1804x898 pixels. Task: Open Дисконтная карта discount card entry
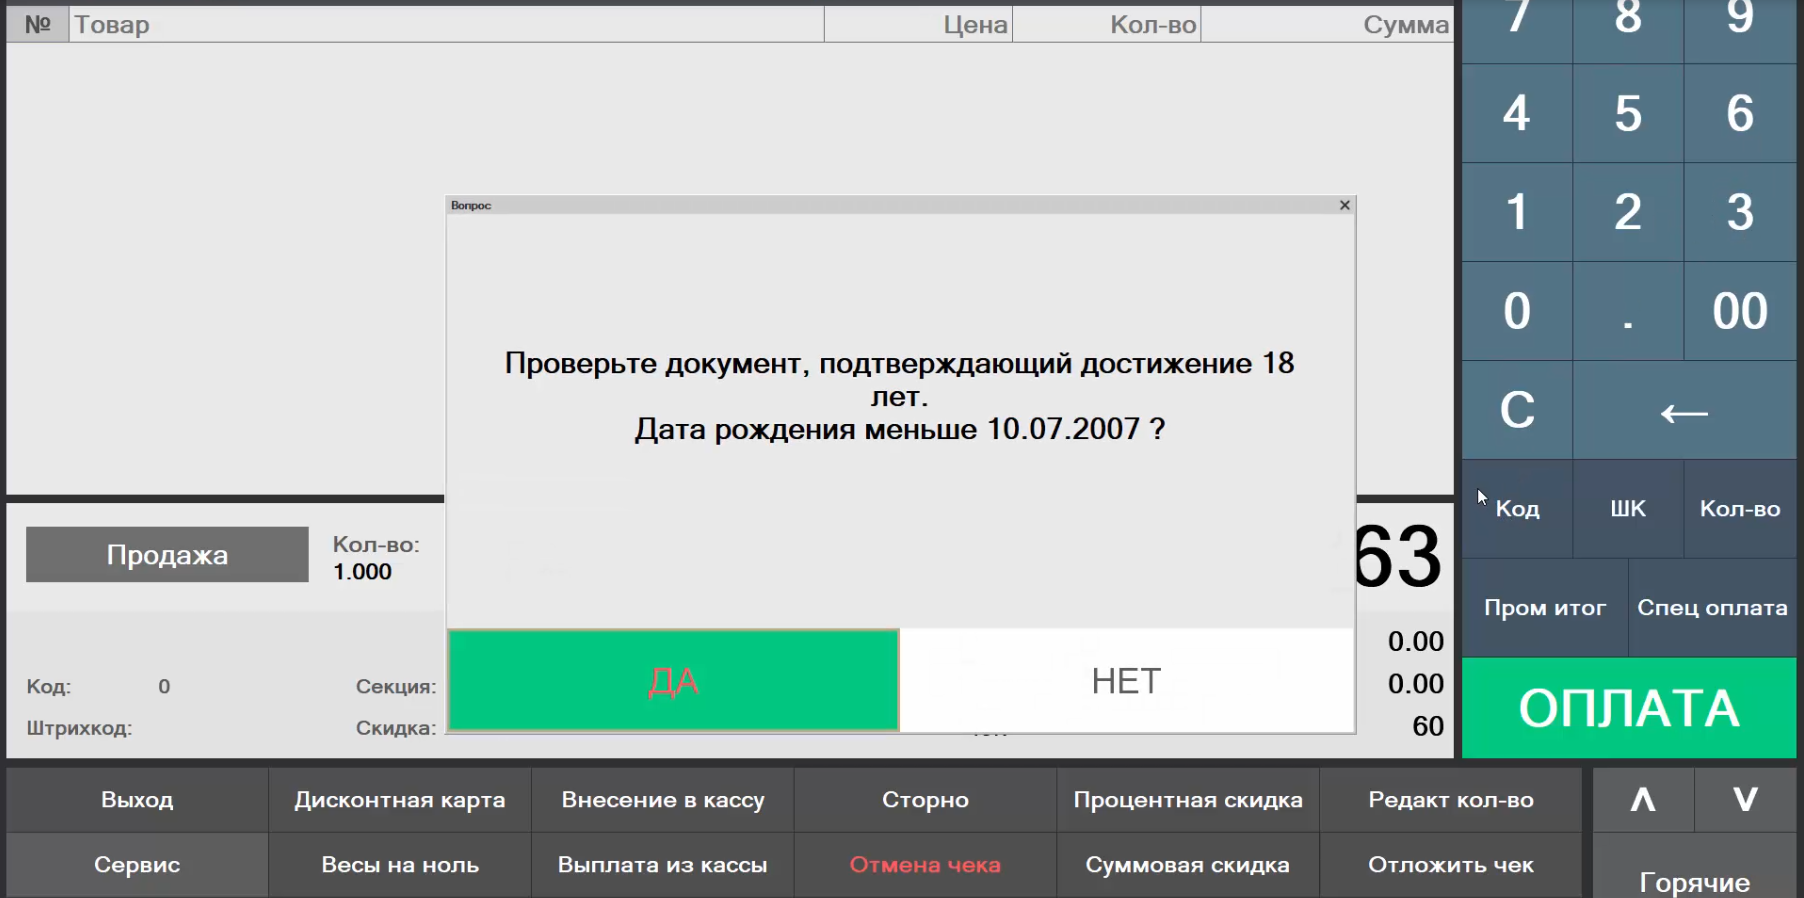[x=400, y=800]
